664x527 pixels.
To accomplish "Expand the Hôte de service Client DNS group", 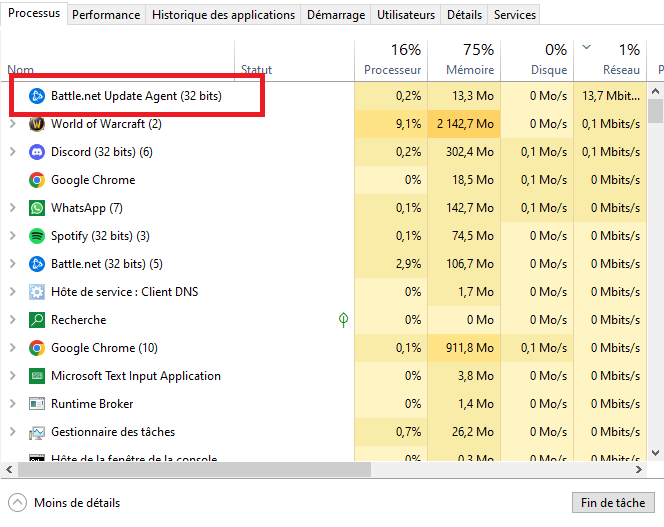I will [12, 292].
